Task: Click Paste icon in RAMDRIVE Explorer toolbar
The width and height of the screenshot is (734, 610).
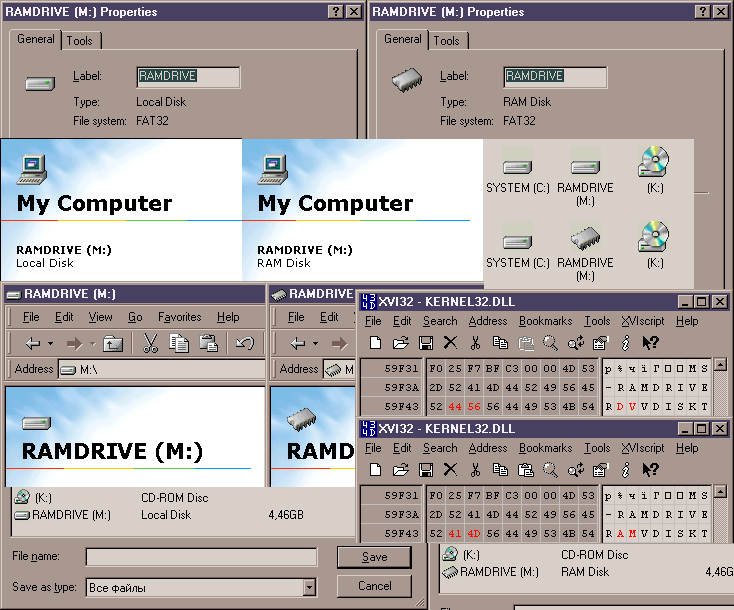Action: point(209,344)
